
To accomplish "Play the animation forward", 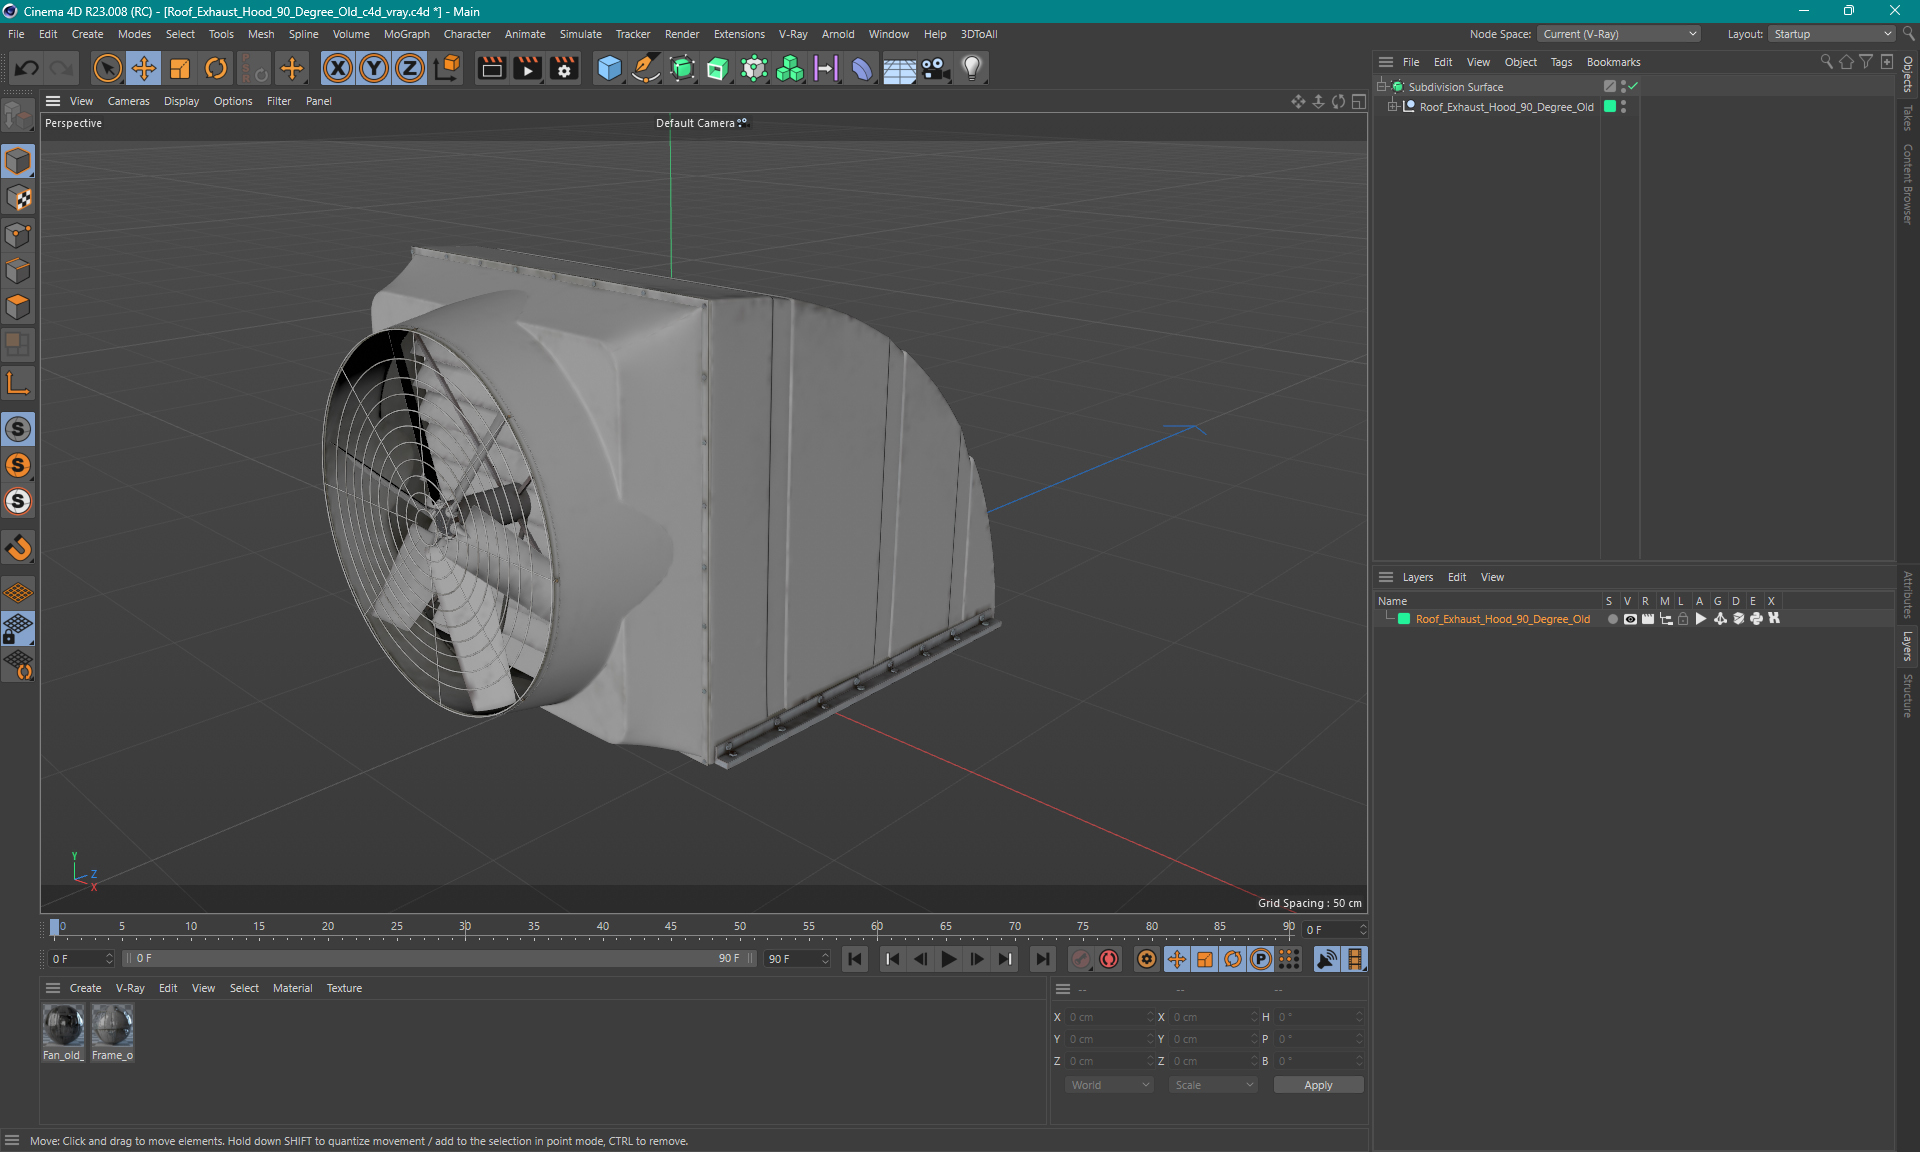I will click(948, 959).
